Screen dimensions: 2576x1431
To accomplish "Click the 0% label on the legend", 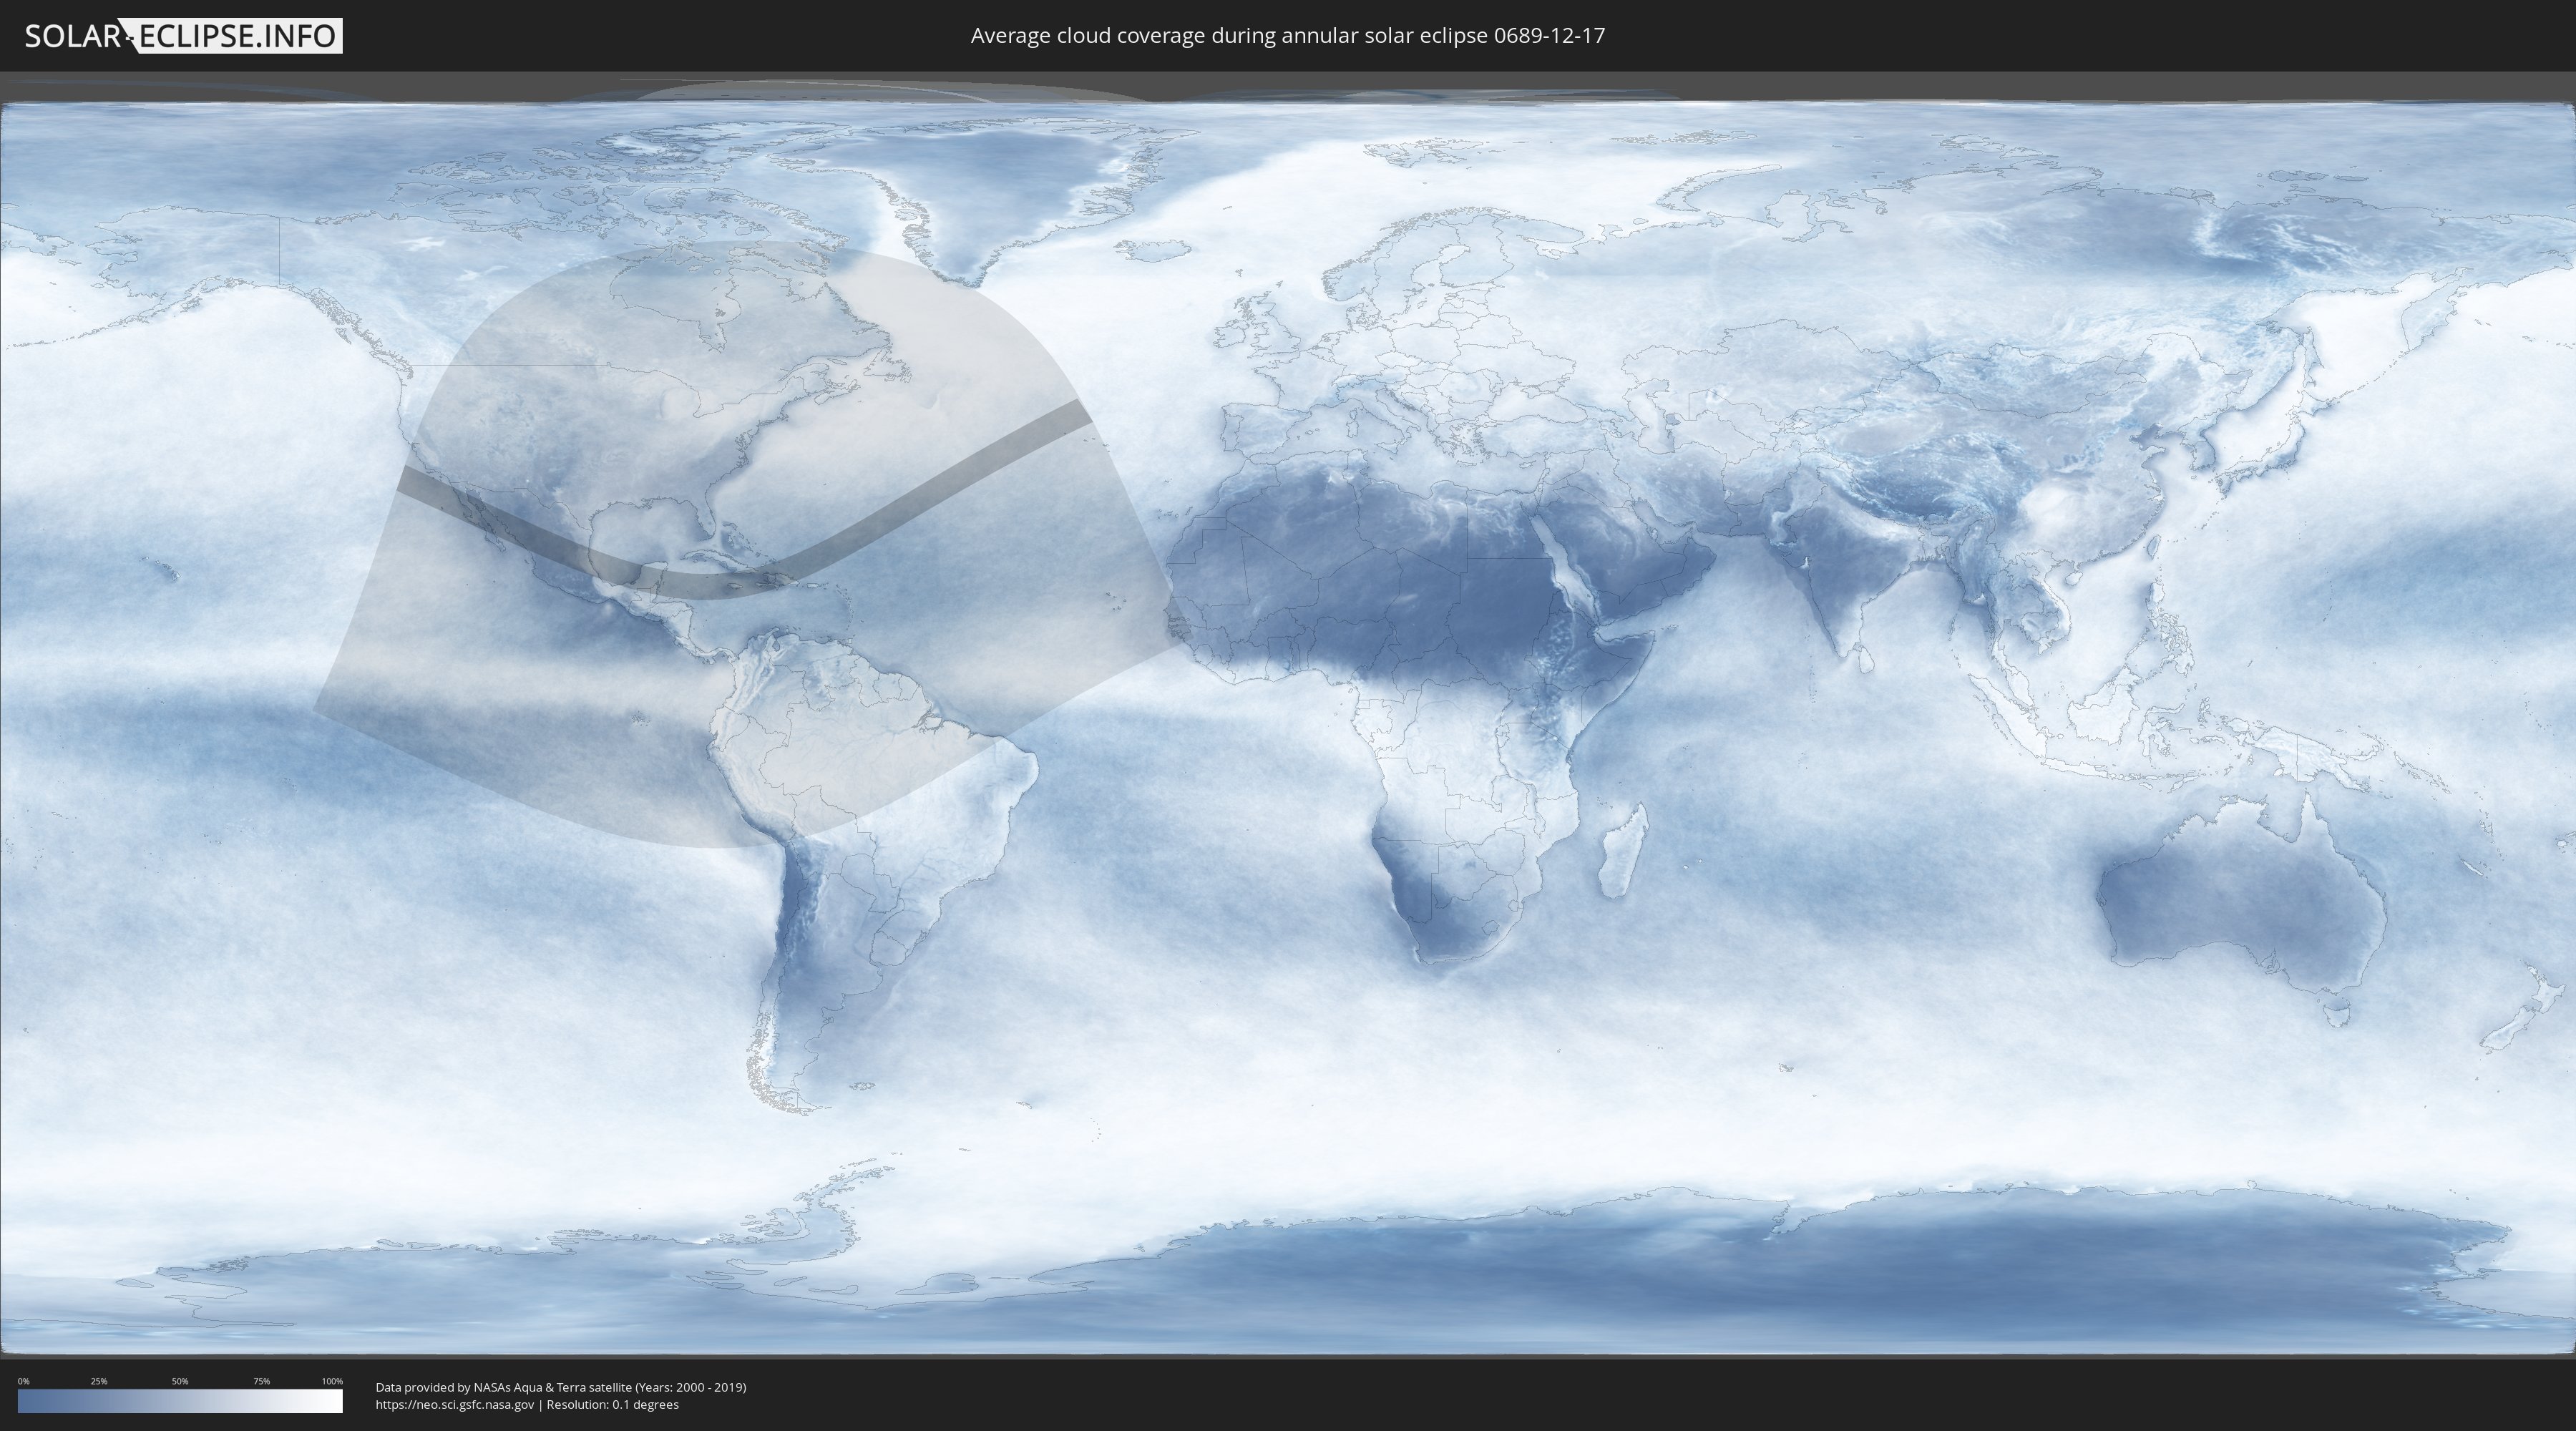I will pos(23,1381).
